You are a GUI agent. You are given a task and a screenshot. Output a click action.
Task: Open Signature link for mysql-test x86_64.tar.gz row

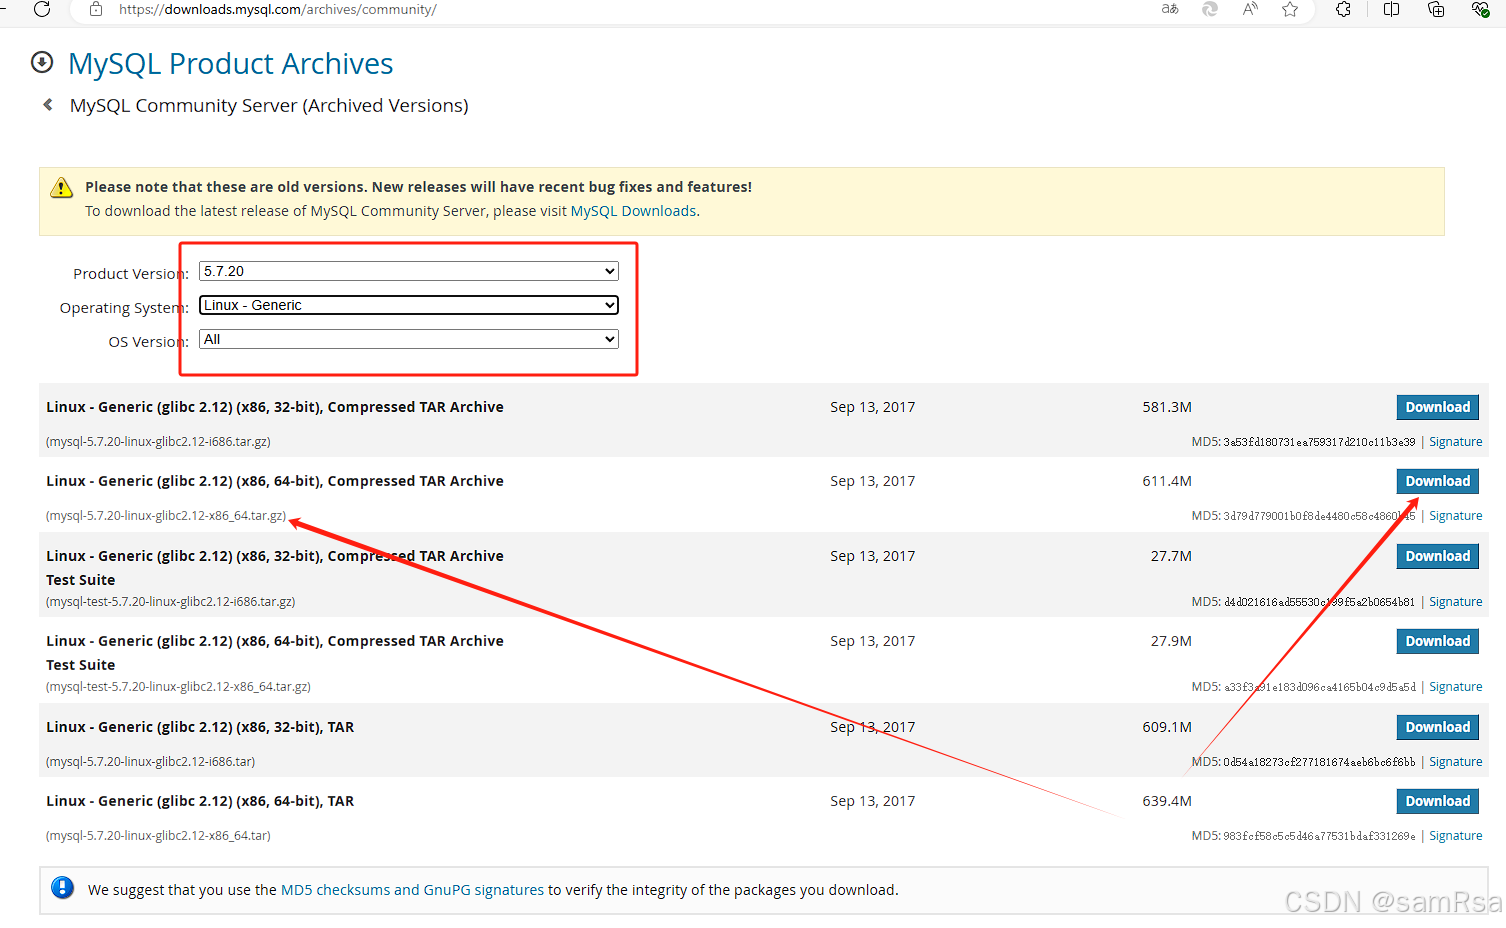(1455, 687)
